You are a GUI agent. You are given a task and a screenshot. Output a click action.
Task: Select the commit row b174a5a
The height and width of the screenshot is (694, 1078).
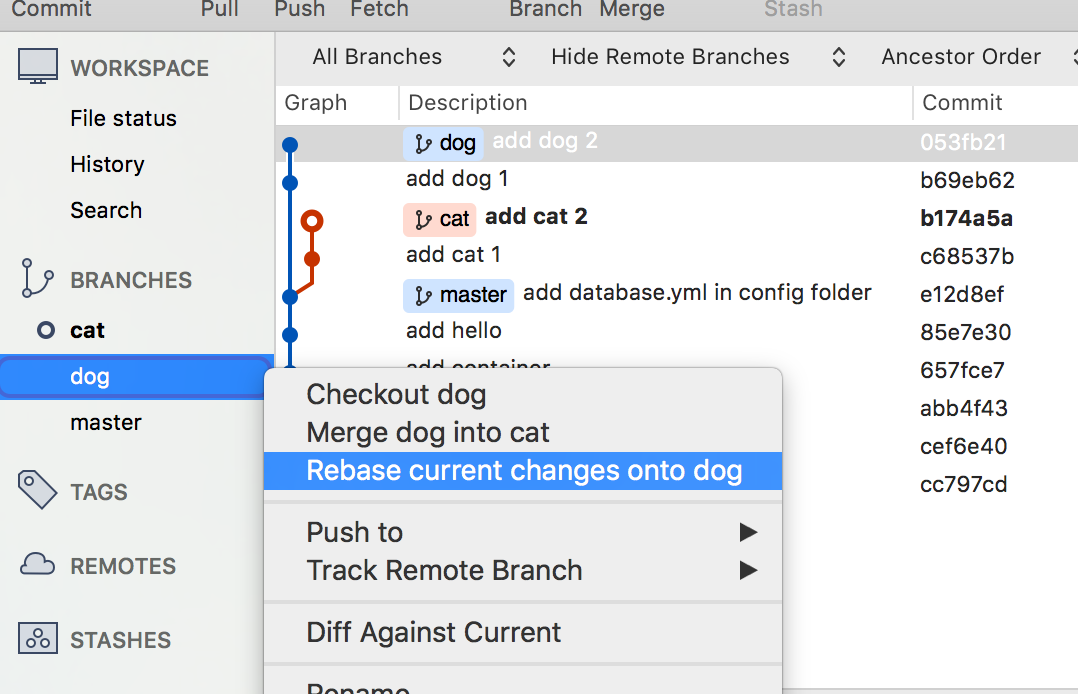pos(966,217)
